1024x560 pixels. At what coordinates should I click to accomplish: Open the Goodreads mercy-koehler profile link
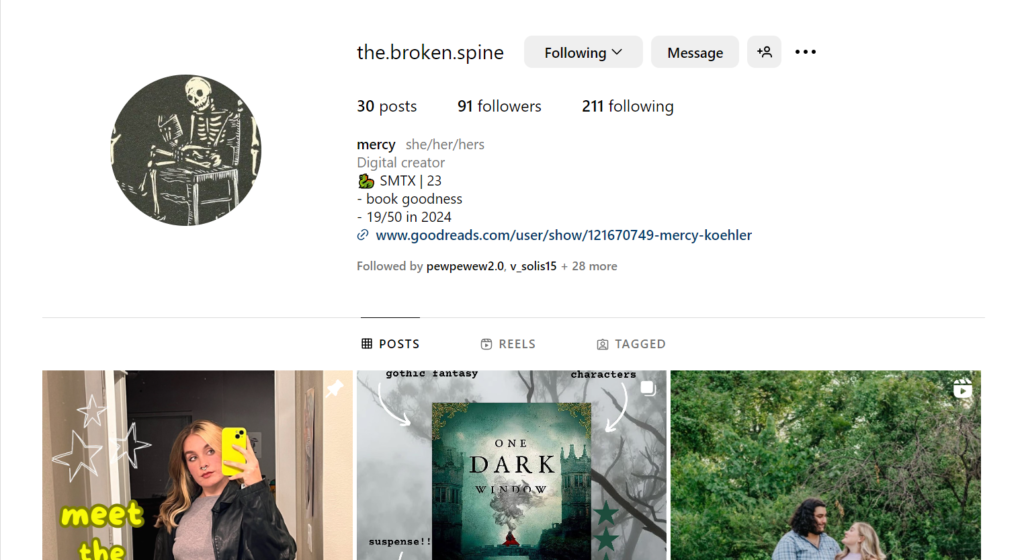point(564,235)
